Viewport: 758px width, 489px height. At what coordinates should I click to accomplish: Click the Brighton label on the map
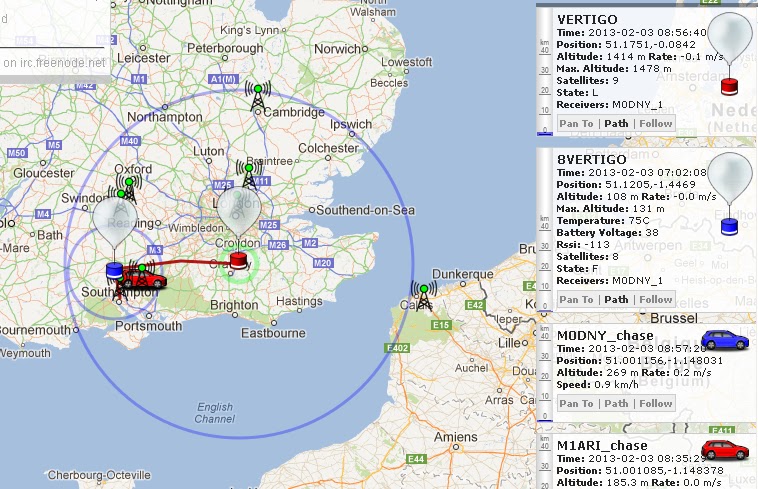pos(234,305)
